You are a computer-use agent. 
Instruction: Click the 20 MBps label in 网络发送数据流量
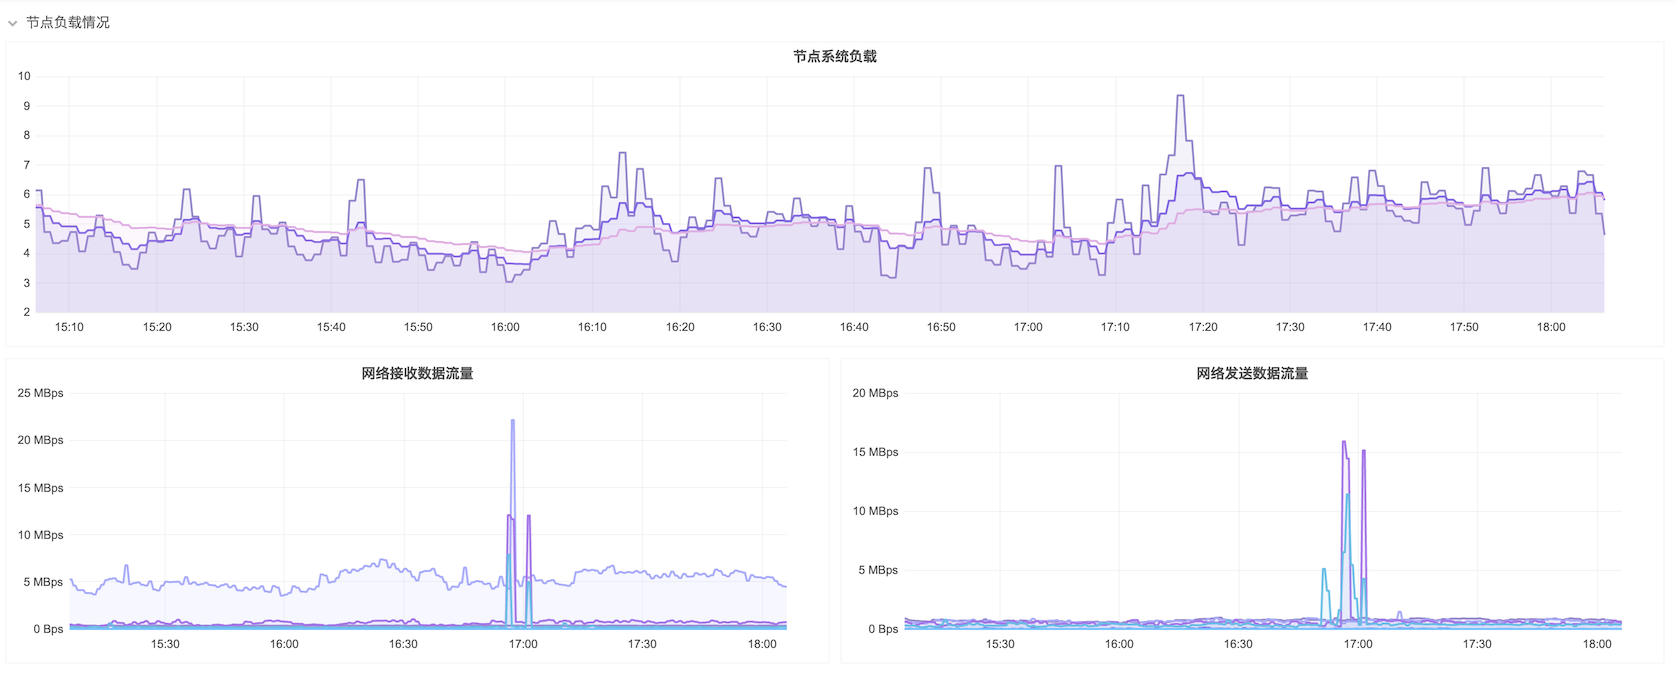pyautogui.click(x=875, y=393)
